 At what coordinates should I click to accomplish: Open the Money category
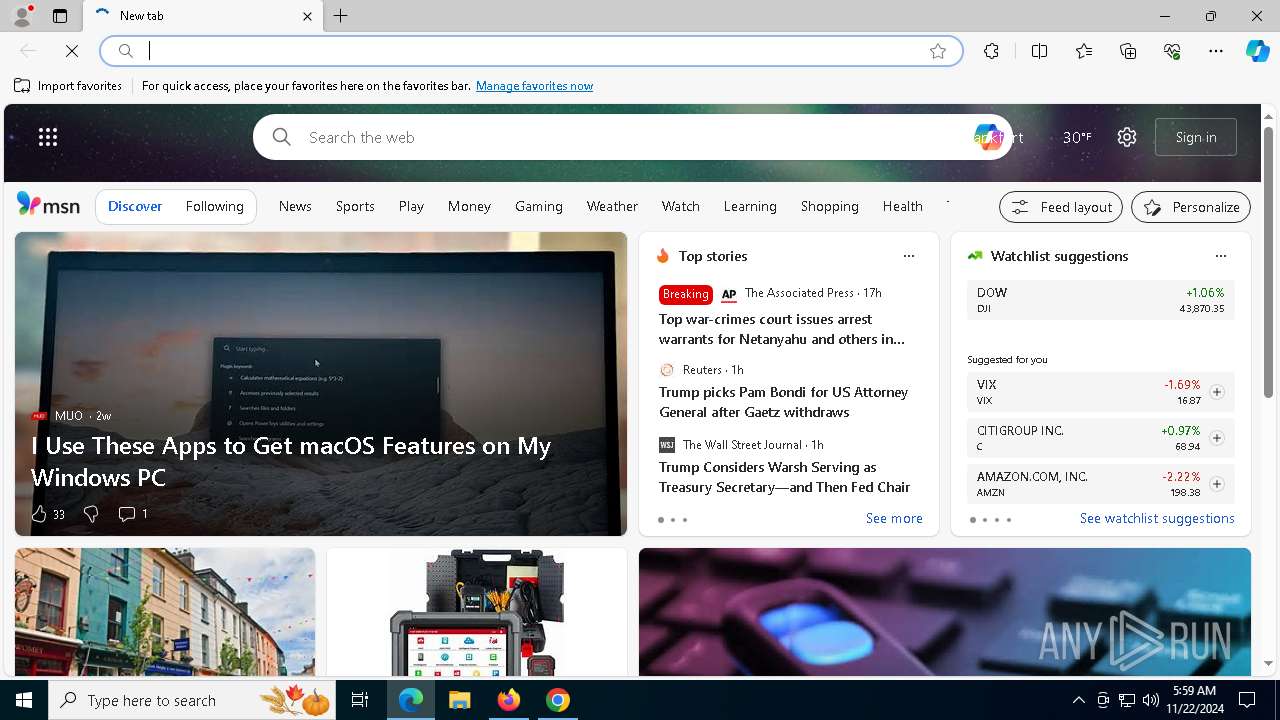pyautogui.click(x=469, y=206)
